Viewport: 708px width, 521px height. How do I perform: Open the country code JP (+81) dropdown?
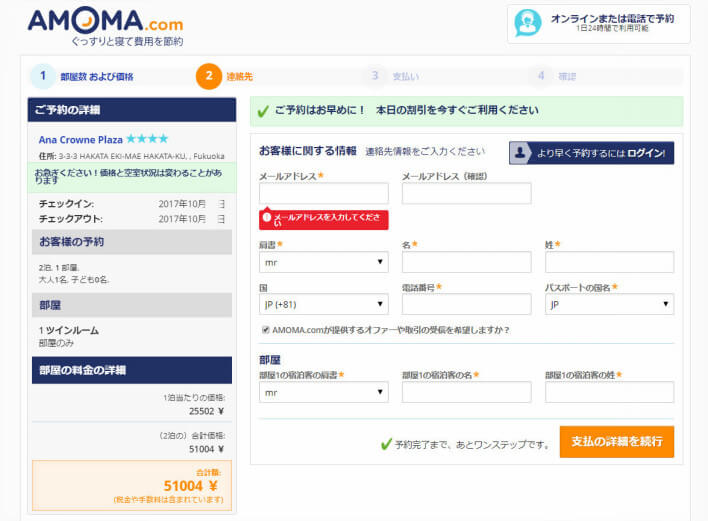point(323,304)
